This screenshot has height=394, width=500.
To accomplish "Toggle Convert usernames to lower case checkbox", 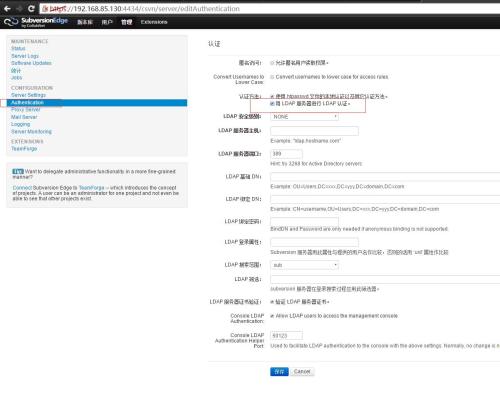I will pyautogui.click(x=272, y=77).
